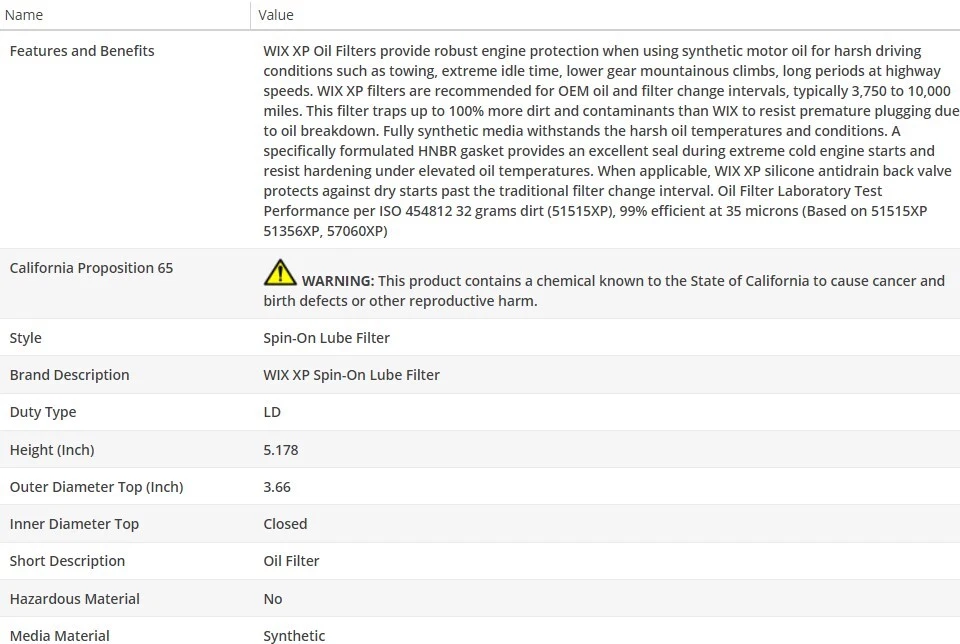Click the Height (Inch) label

coord(52,450)
